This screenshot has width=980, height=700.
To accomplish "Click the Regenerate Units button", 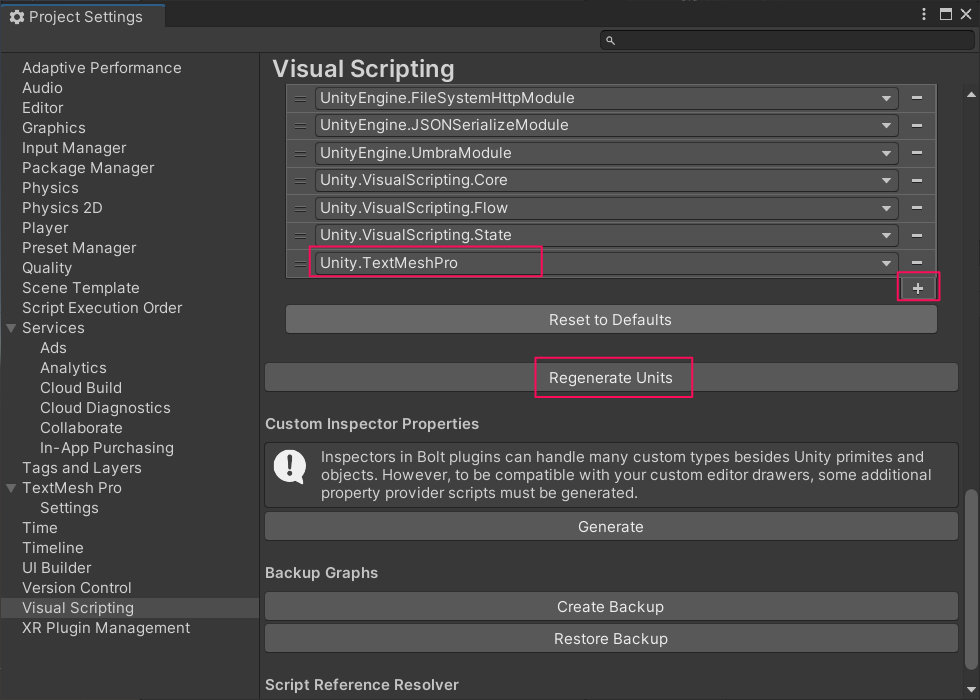I will tap(611, 378).
